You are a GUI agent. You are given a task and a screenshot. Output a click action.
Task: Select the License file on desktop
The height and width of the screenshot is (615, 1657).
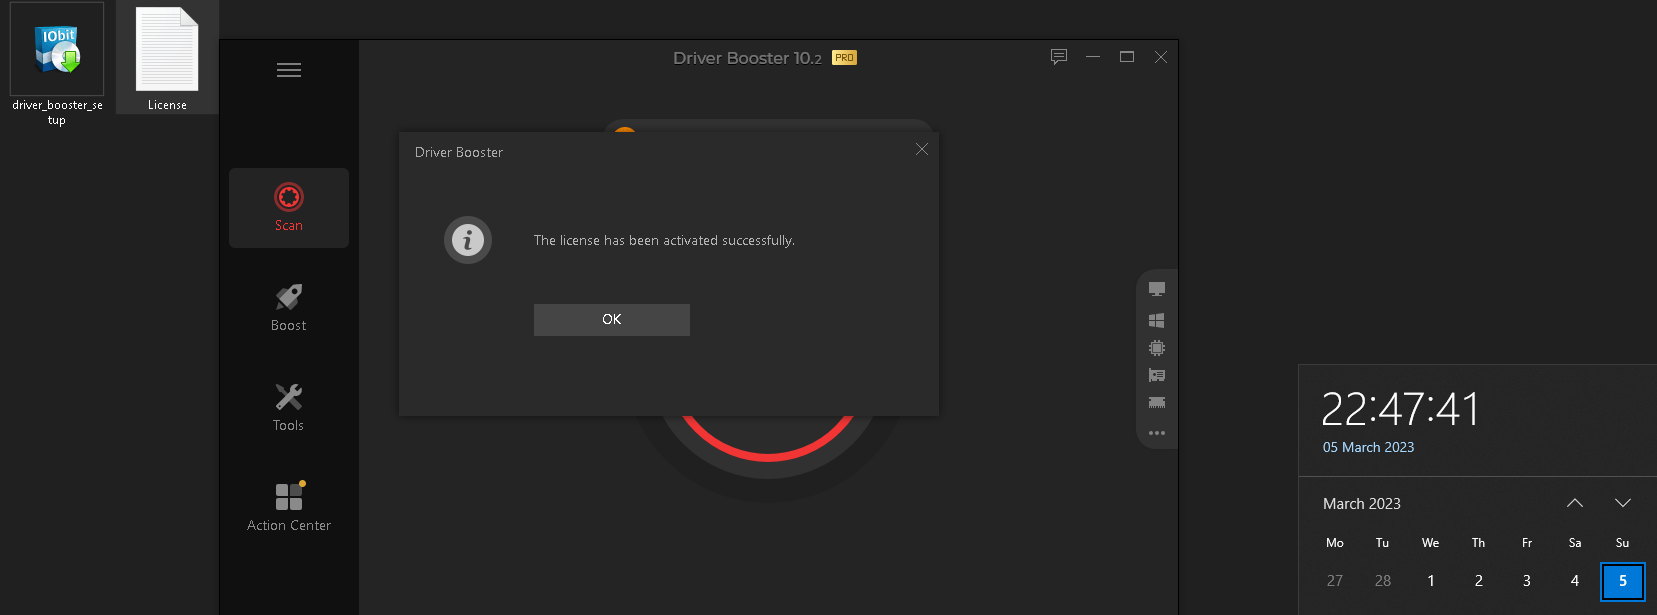167,58
